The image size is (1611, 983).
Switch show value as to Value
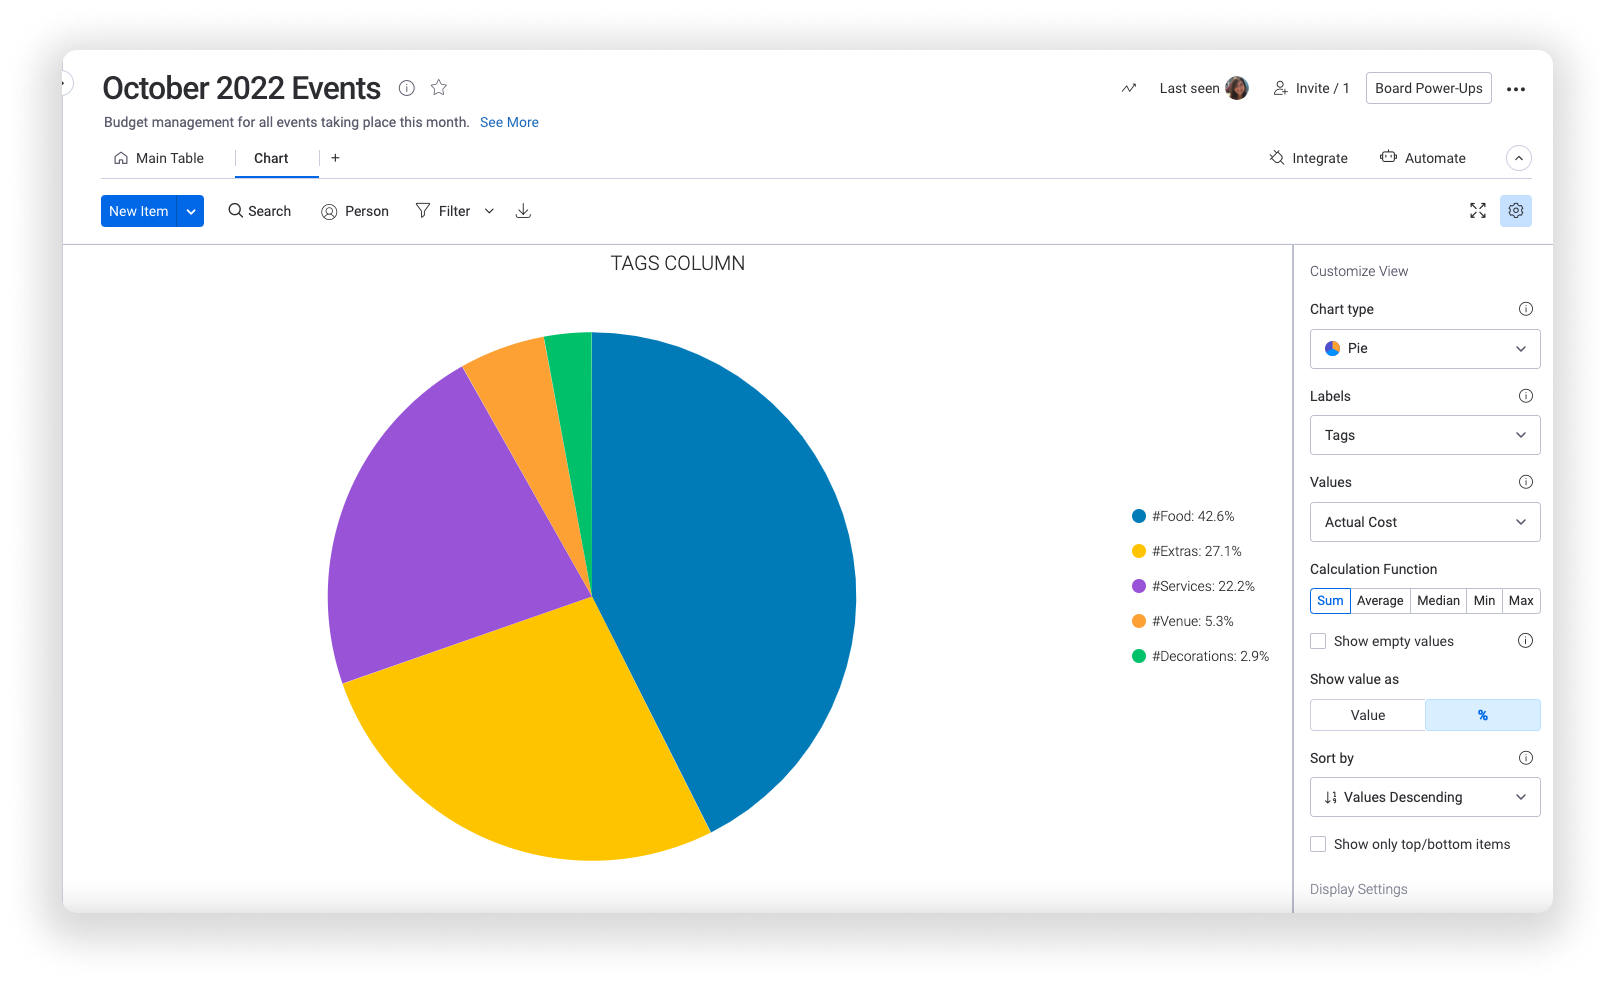tap(1368, 715)
